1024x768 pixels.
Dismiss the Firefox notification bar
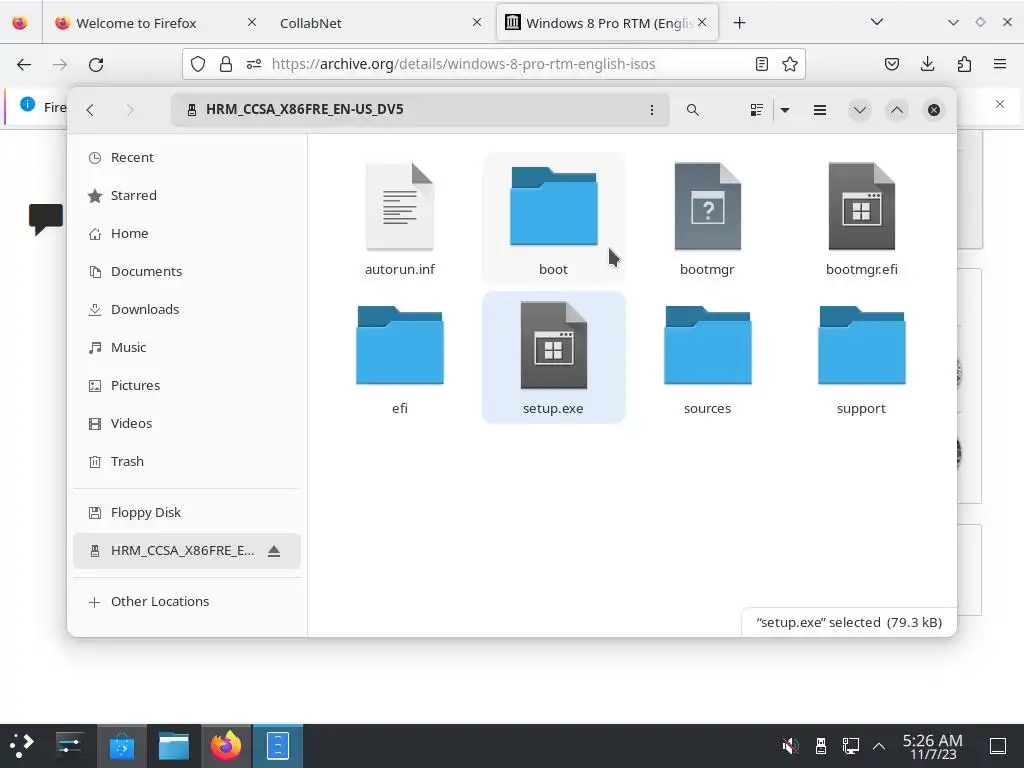(1000, 104)
